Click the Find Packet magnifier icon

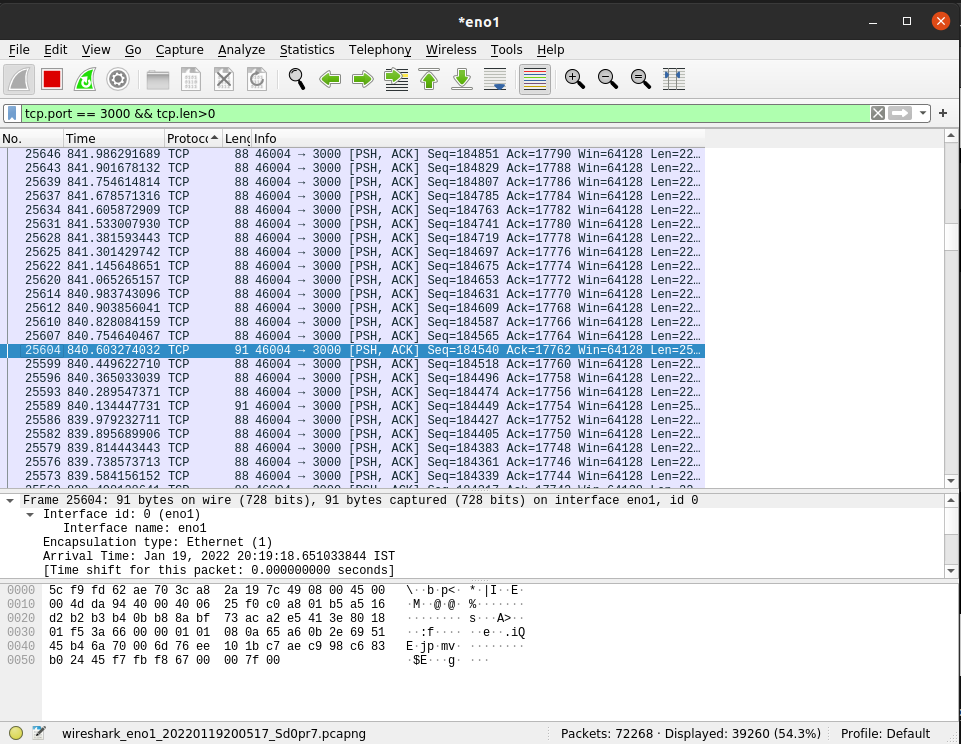[x=297, y=79]
